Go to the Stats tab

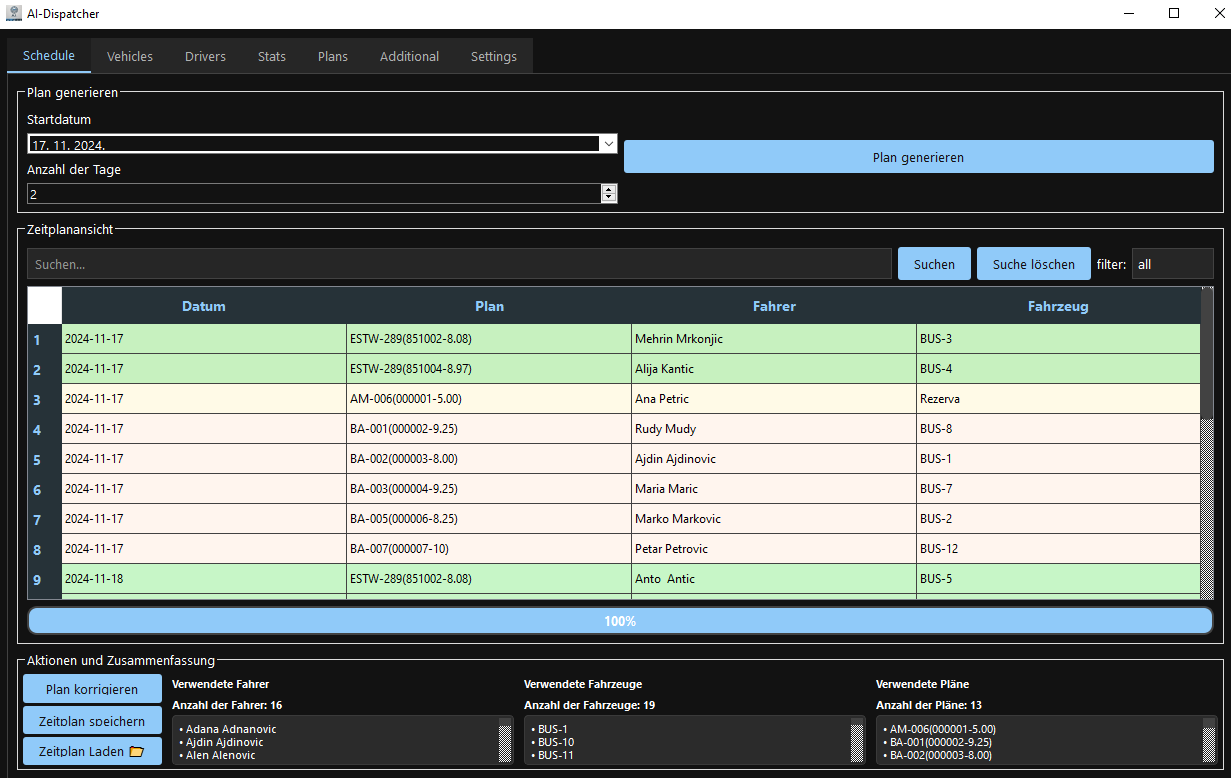point(272,56)
